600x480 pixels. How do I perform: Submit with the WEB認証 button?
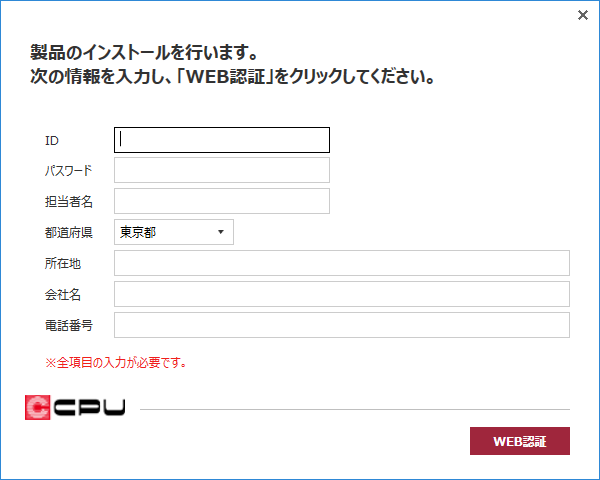[x=520, y=441]
